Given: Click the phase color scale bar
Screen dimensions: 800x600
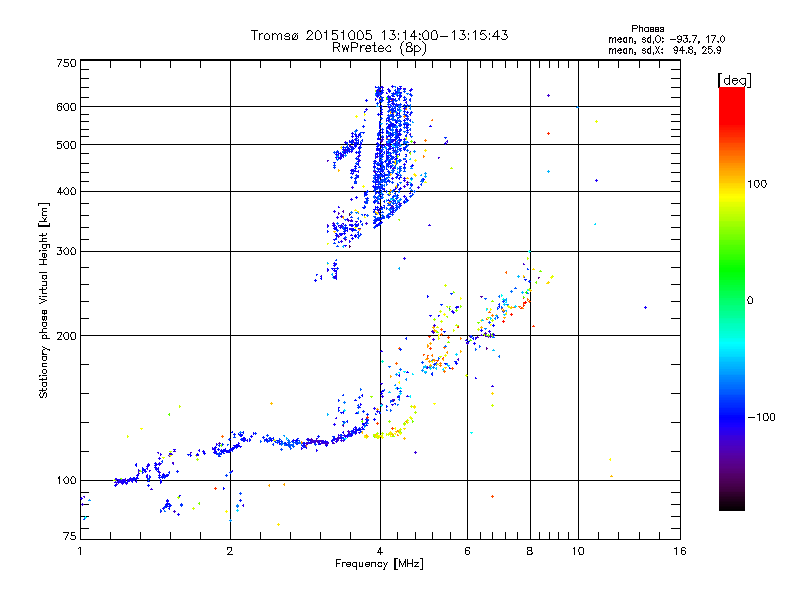Looking at the screenshot, I should (732, 299).
